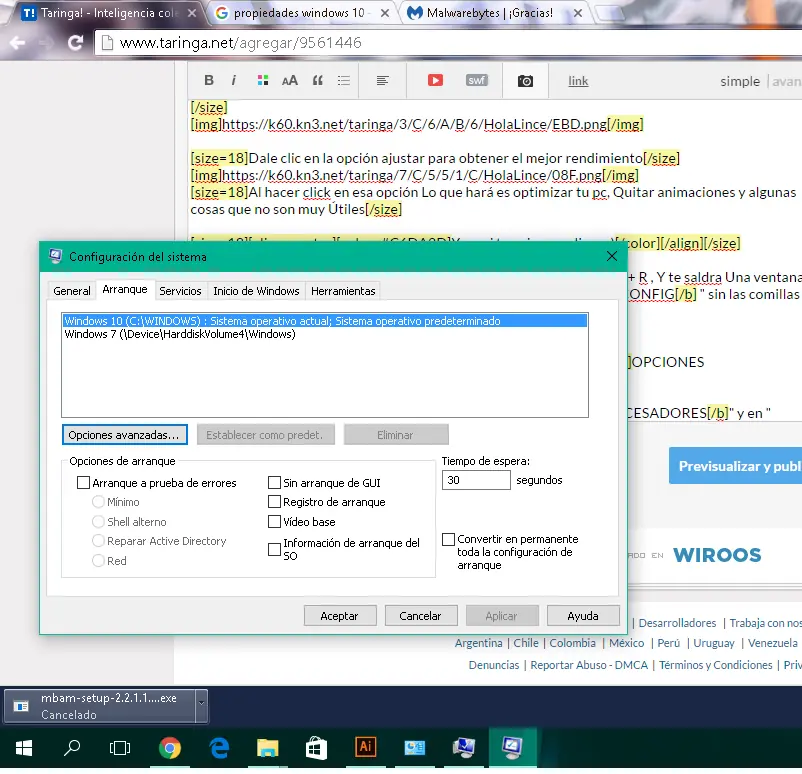Viewport: 802px width, 774px height.
Task: Open Google Chrome from the taskbar
Action: (170, 748)
